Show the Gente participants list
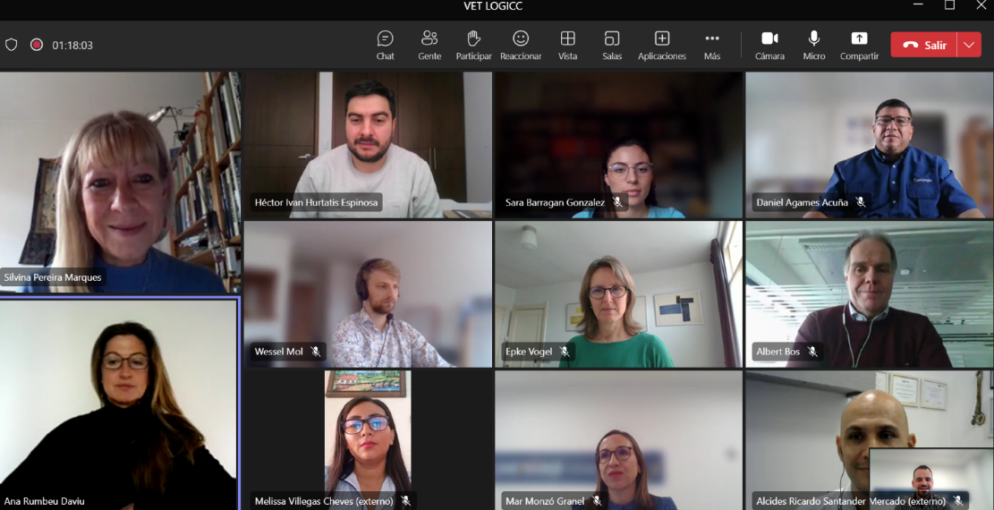 tap(429, 45)
